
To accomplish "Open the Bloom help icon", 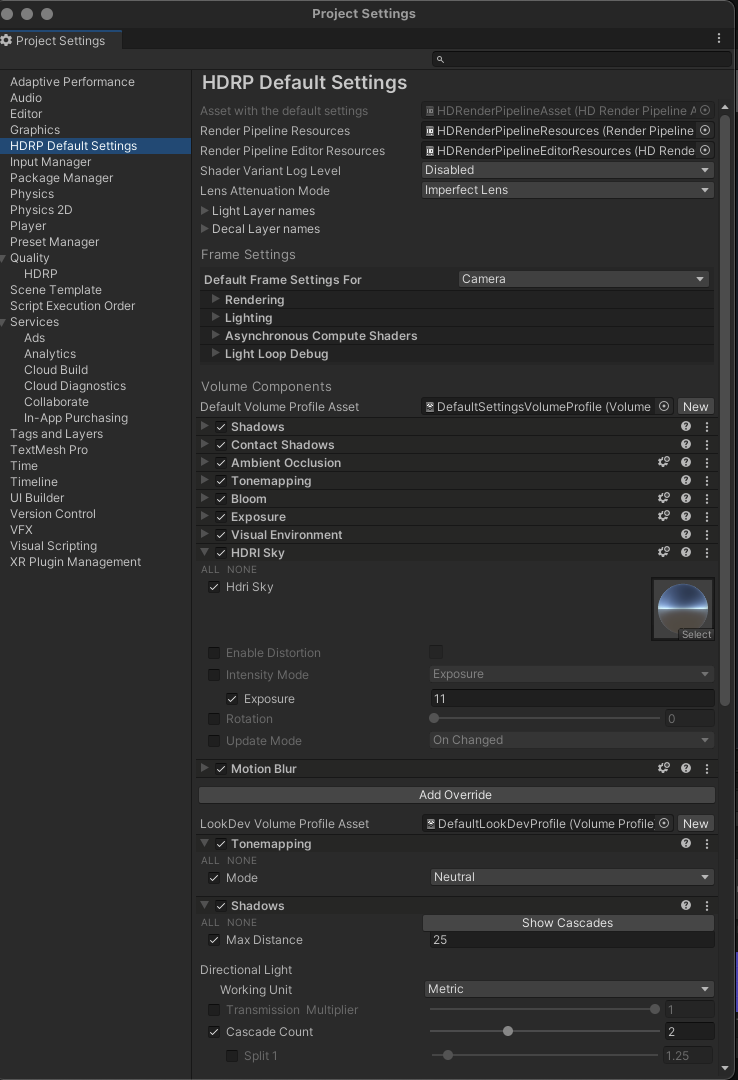I will (x=685, y=499).
